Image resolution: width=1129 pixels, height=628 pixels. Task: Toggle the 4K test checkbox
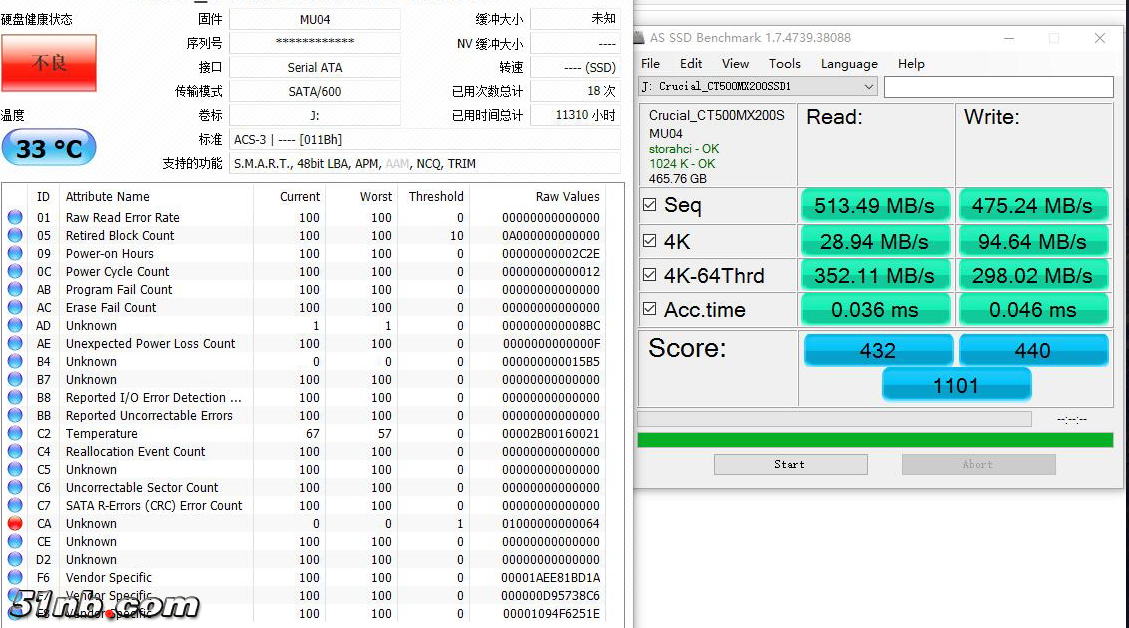(649, 241)
